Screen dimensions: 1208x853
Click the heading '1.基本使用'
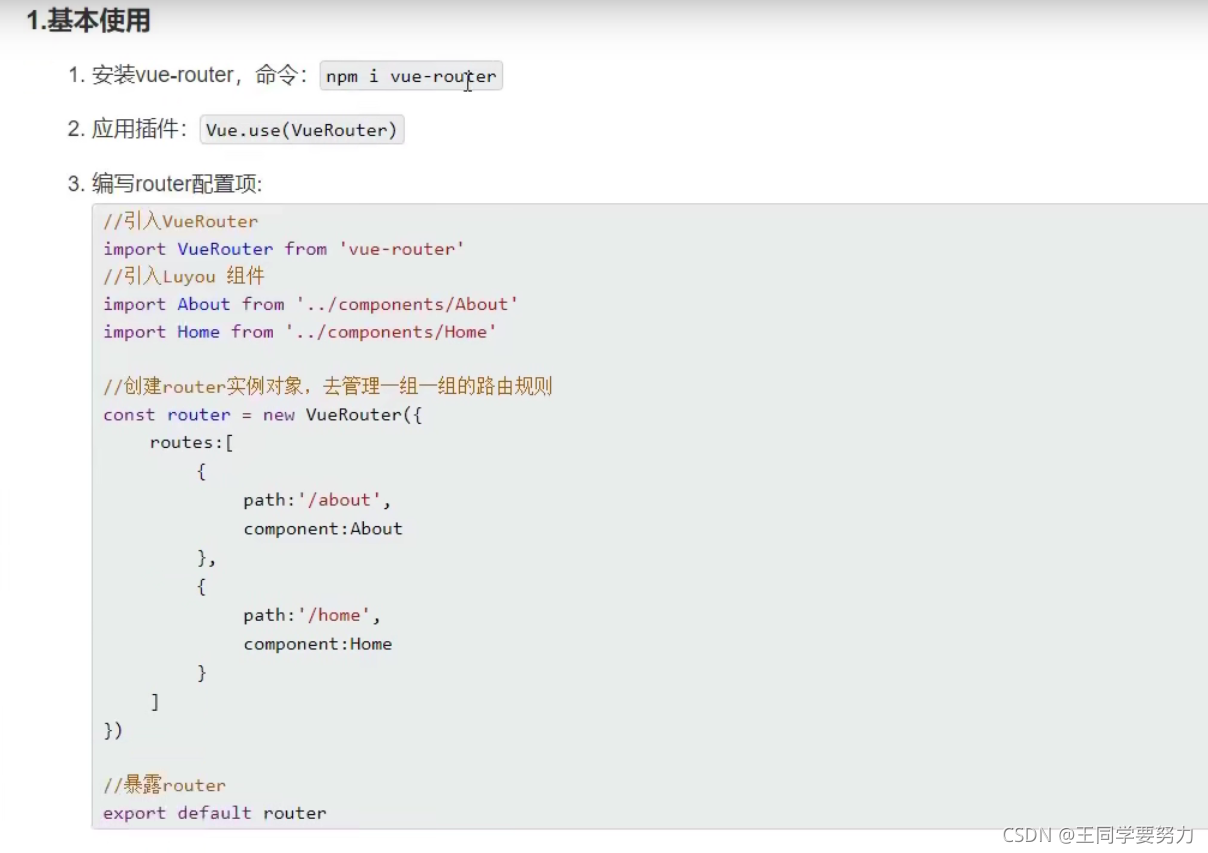[x=88, y=20]
